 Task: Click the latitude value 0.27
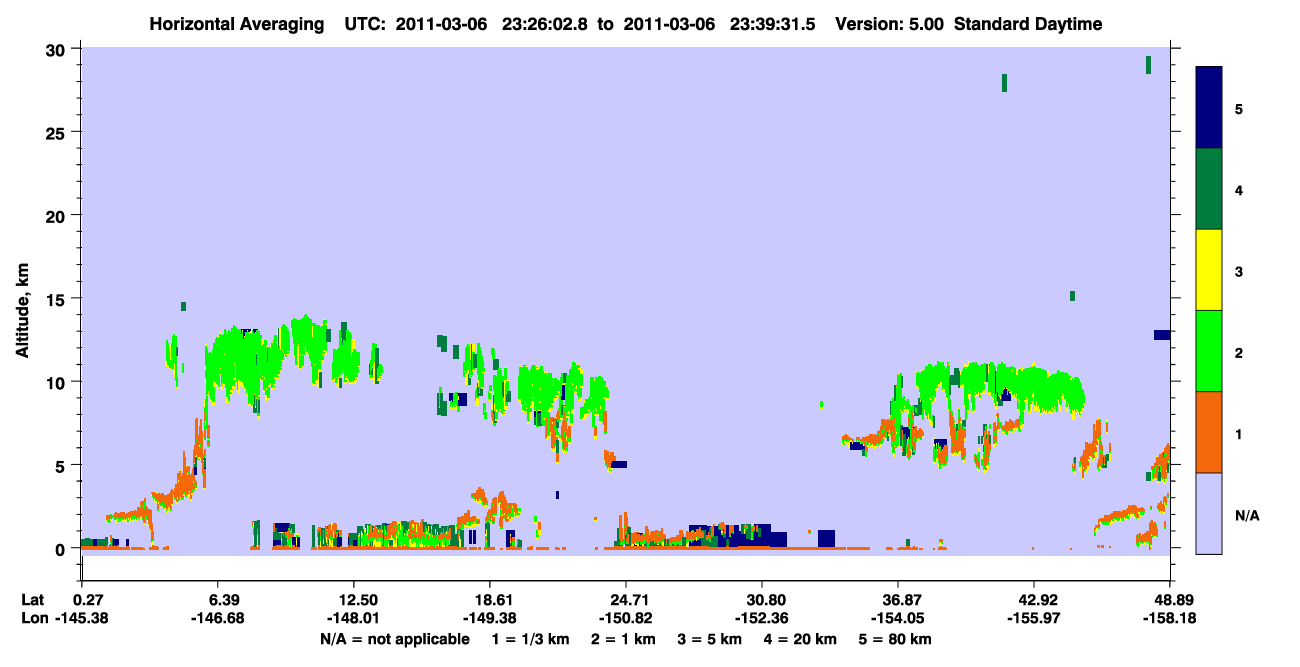pos(88,600)
